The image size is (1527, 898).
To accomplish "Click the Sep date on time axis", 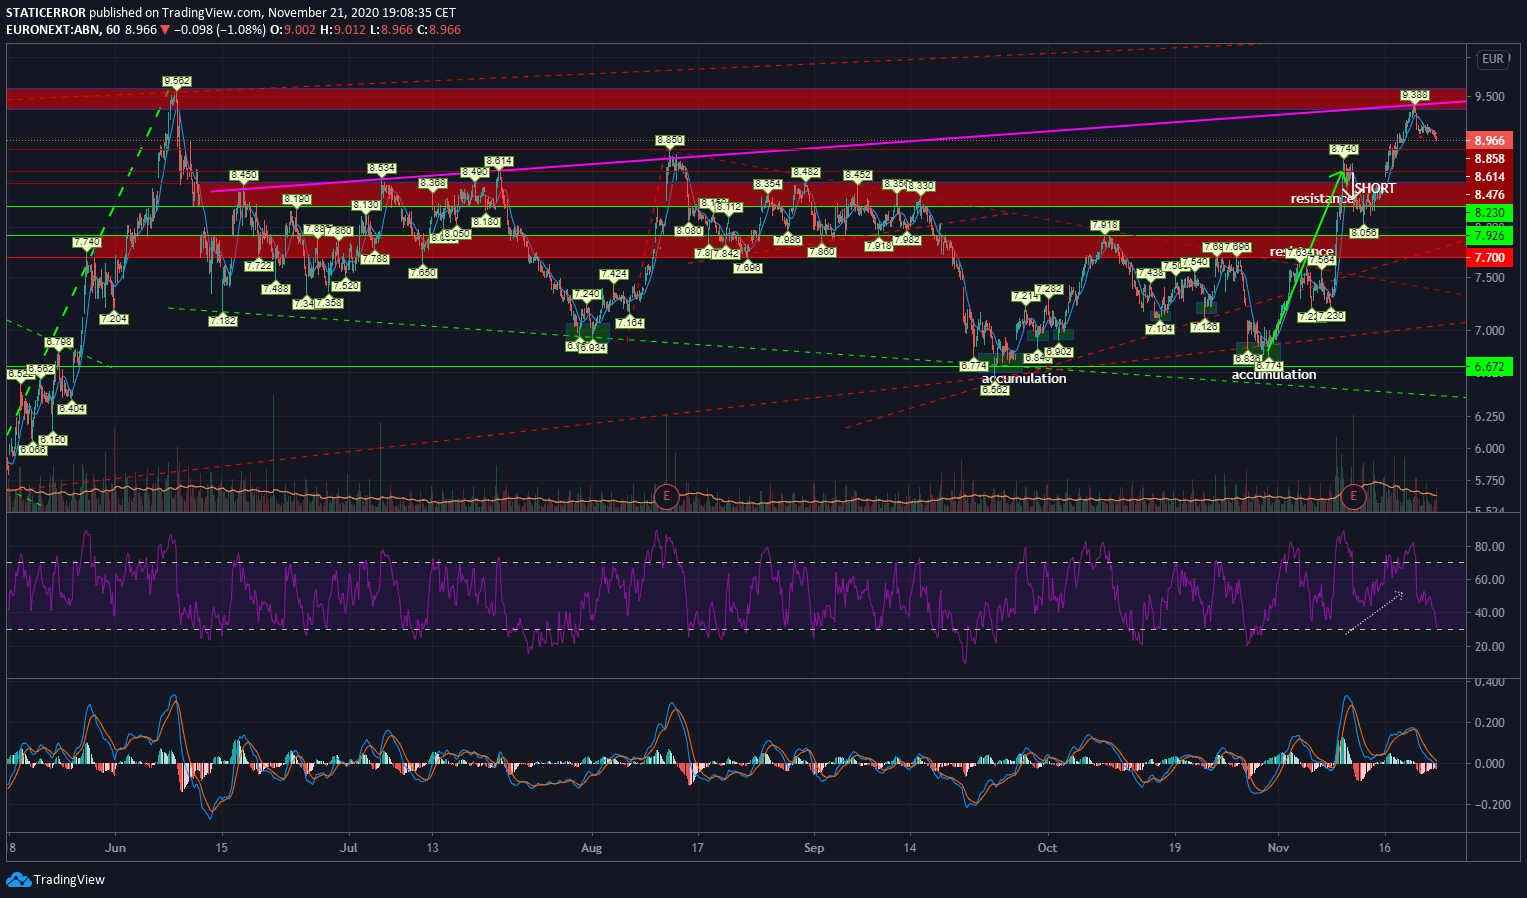I will (x=813, y=848).
